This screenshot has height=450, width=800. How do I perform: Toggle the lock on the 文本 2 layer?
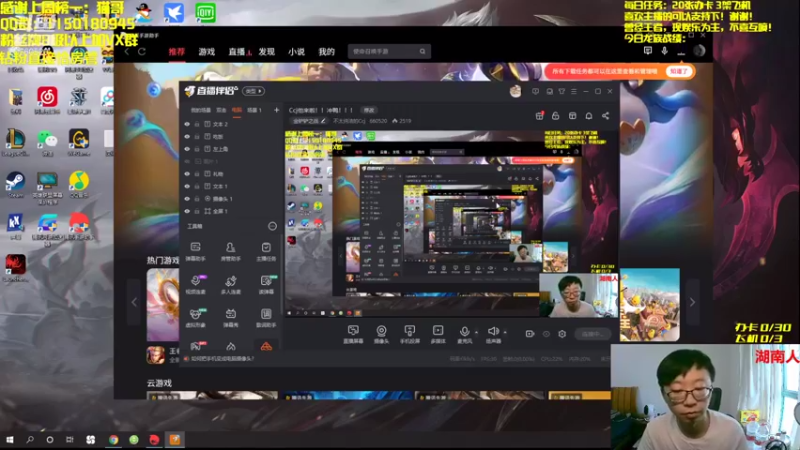(197, 124)
